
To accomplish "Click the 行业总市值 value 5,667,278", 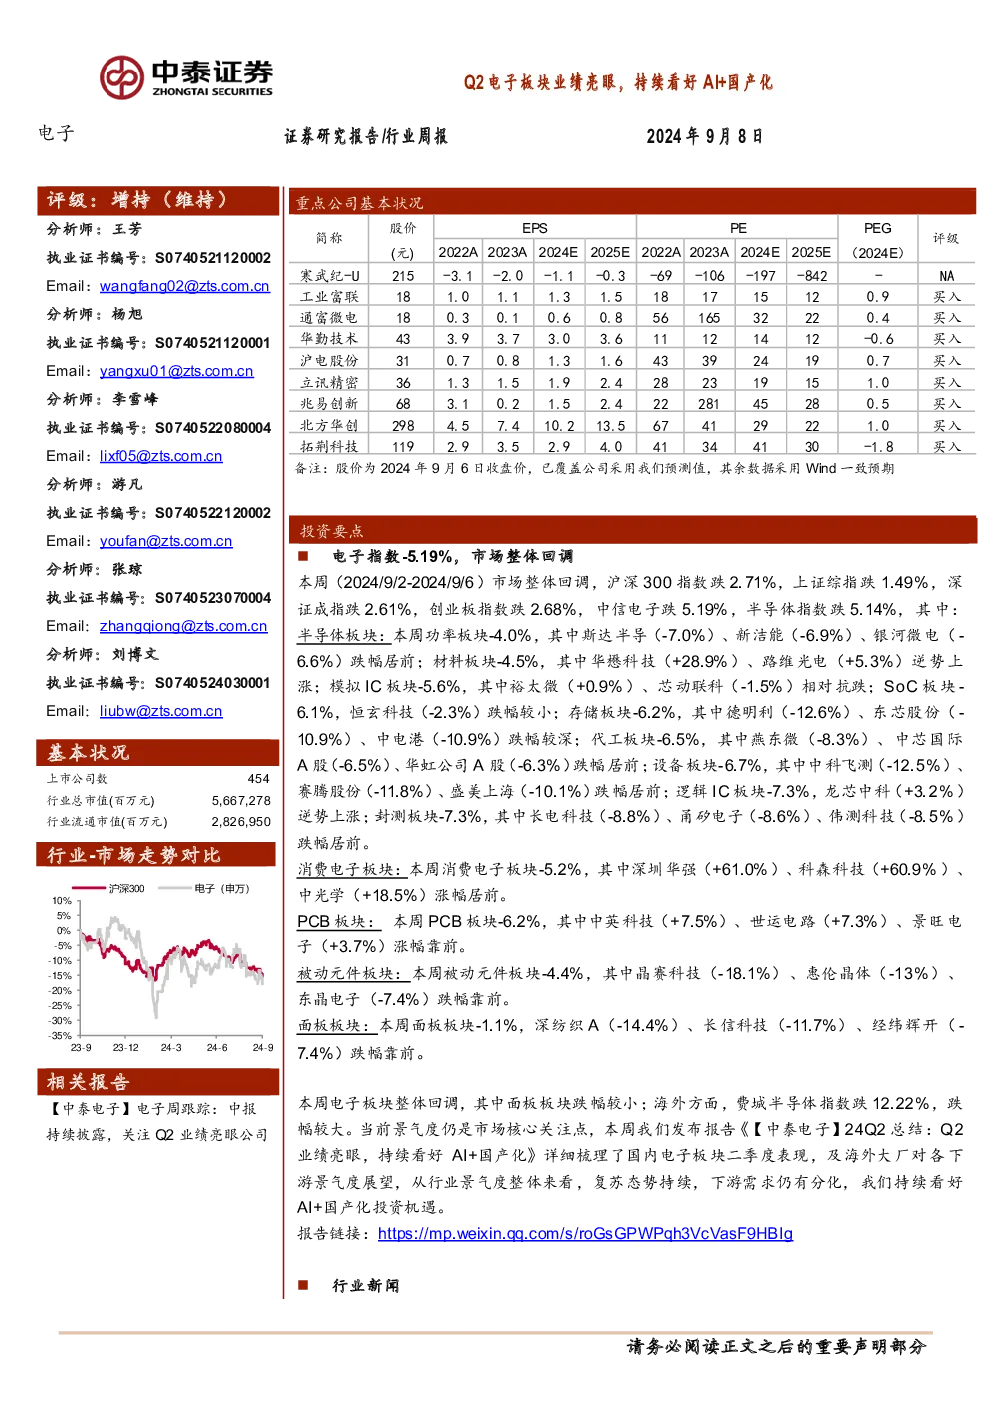I will pos(241,800).
